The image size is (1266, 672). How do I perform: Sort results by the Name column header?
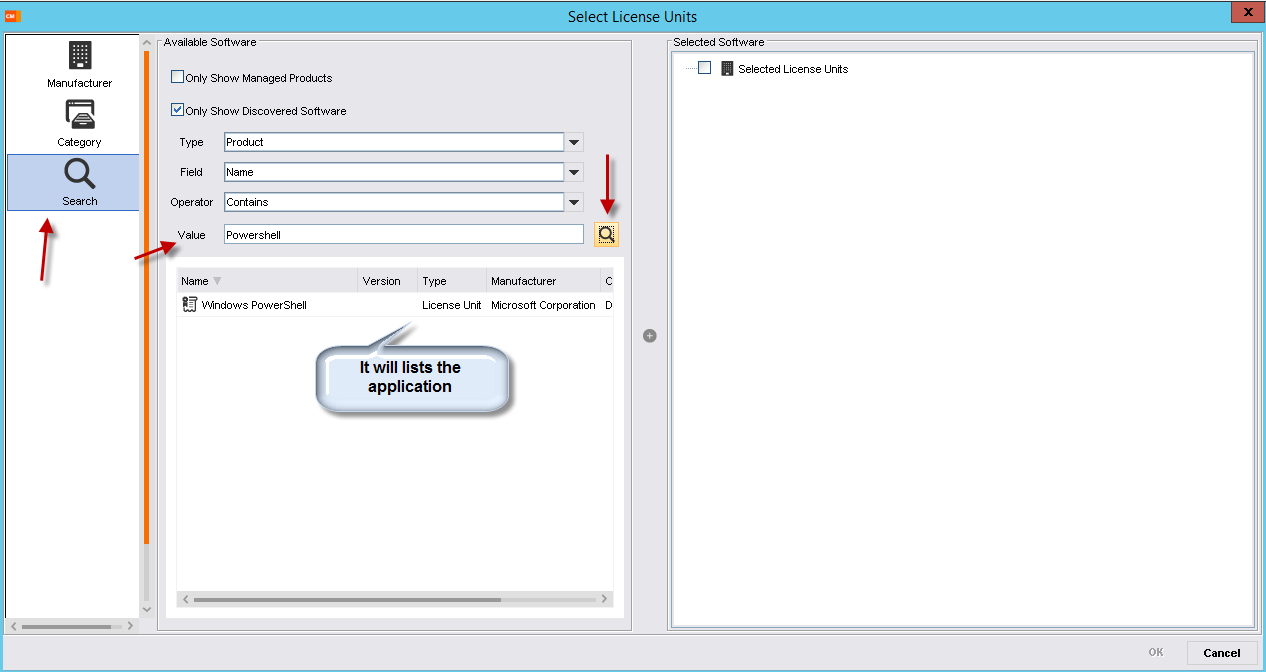pyautogui.click(x=195, y=281)
